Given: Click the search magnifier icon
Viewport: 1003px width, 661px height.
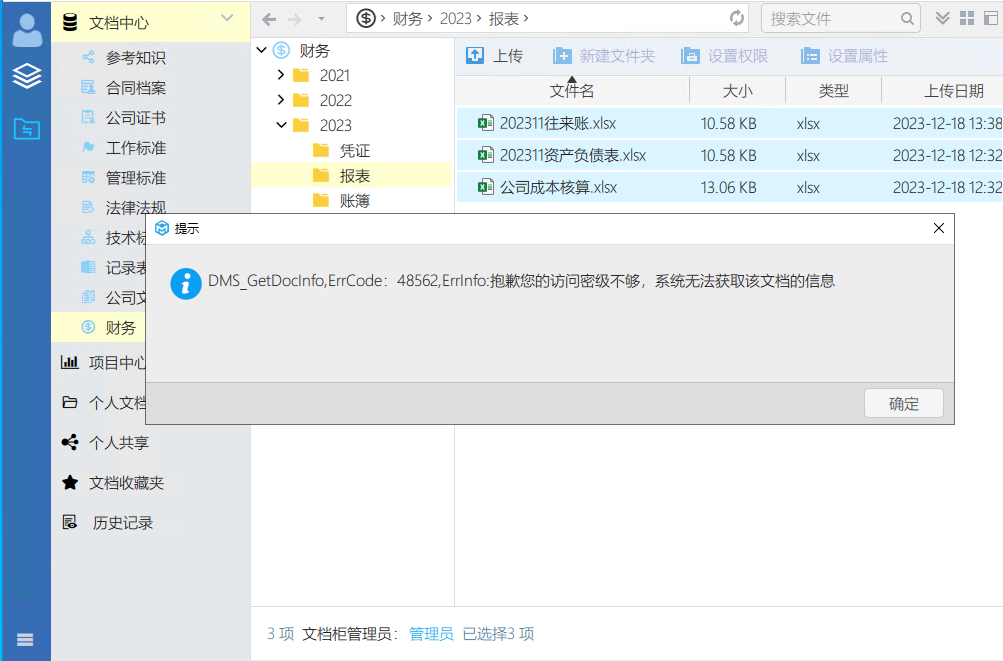Looking at the screenshot, I should click(908, 18).
